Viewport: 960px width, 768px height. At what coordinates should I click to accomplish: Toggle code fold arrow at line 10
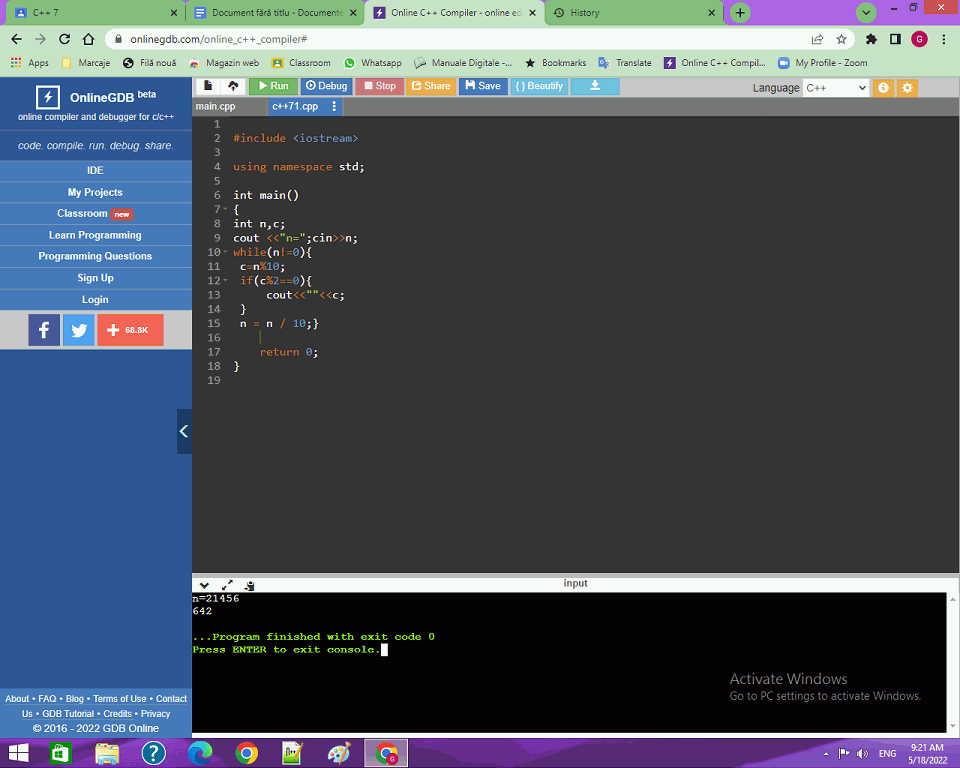(225, 253)
